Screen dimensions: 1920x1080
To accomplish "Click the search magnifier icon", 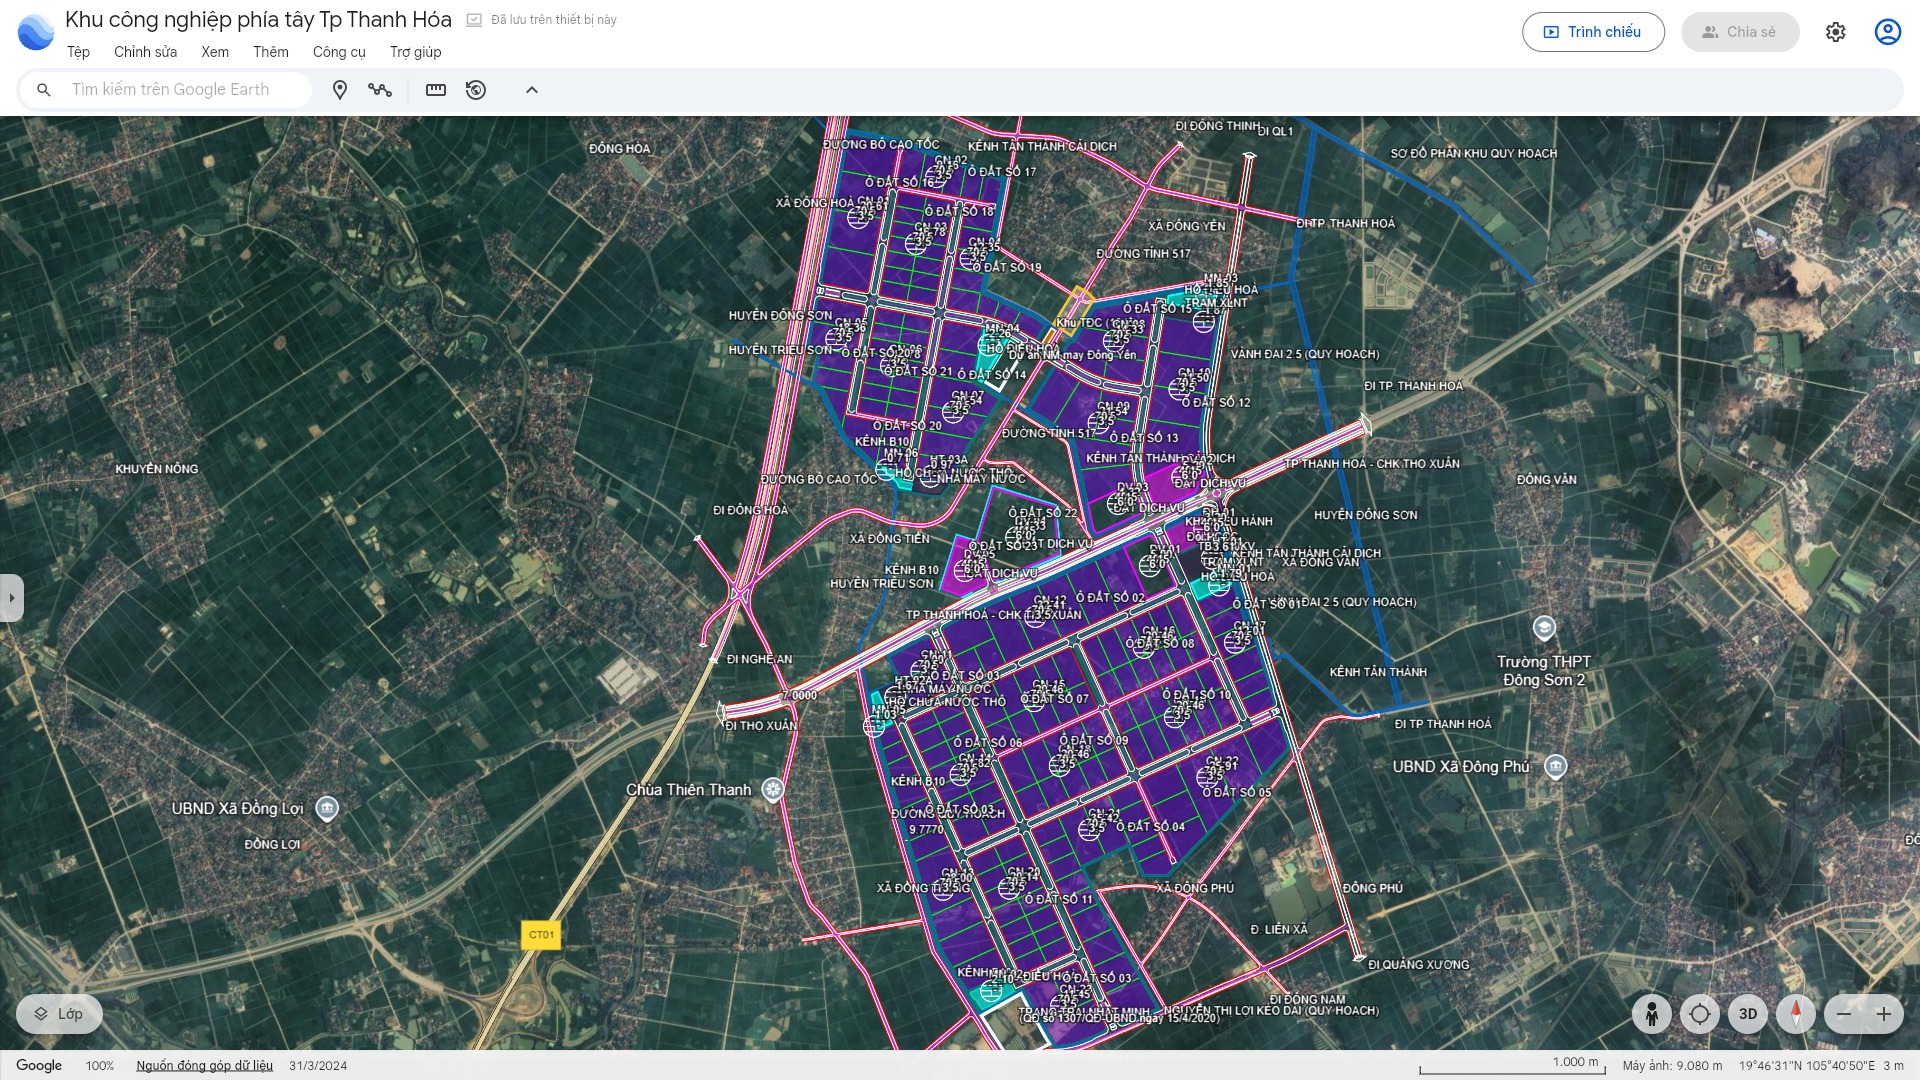I will pyautogui.click(x=44, y=90).
